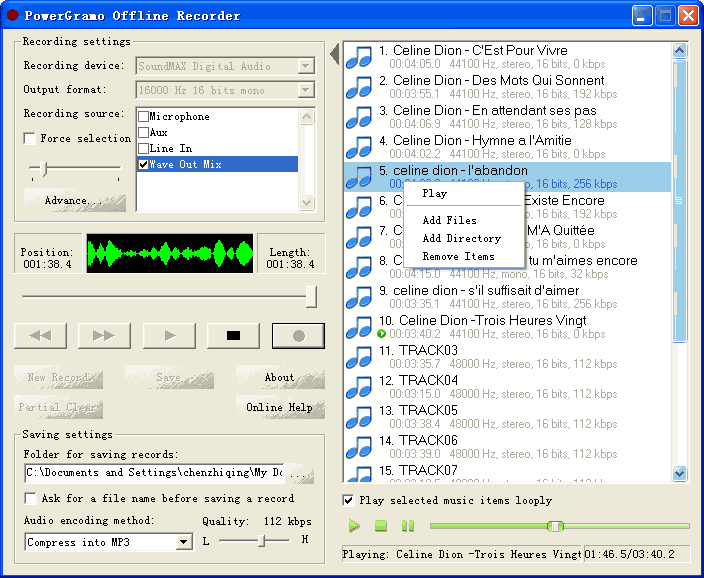
Task: Click the green waveform display
Action: tap(170, 253)
